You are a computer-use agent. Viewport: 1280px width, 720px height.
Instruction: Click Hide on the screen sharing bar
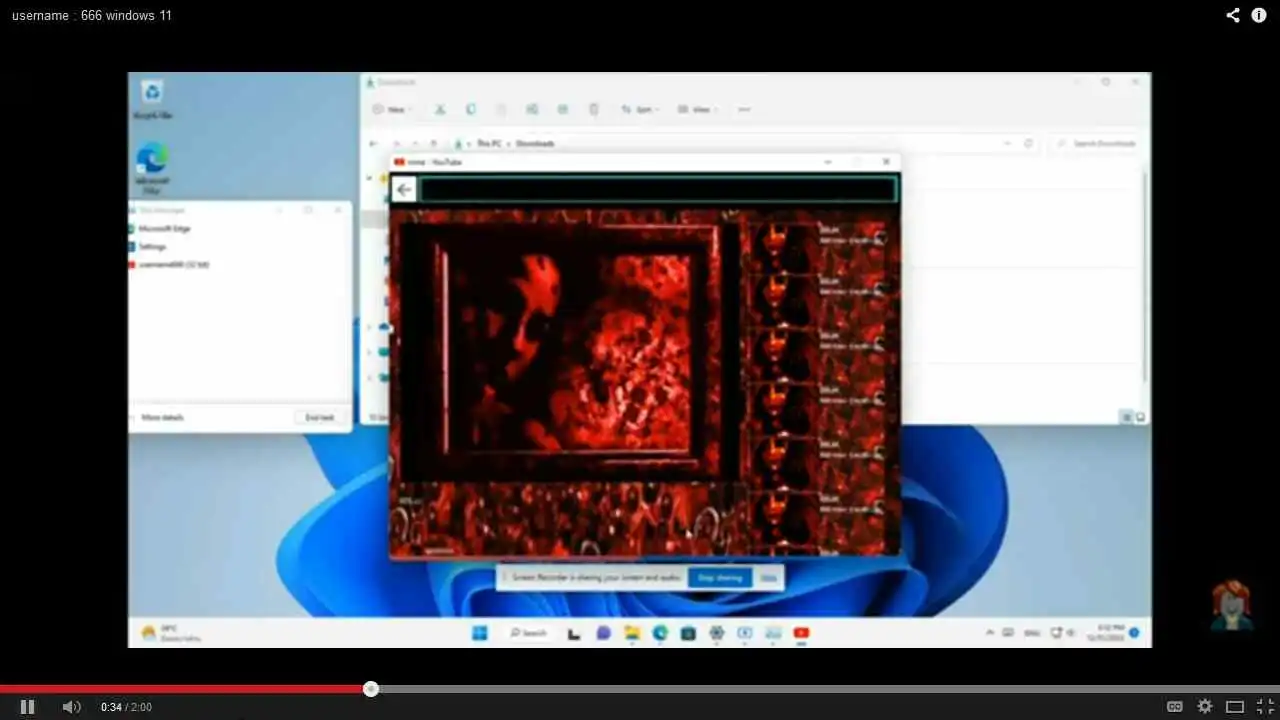click(x=768, y=577)
